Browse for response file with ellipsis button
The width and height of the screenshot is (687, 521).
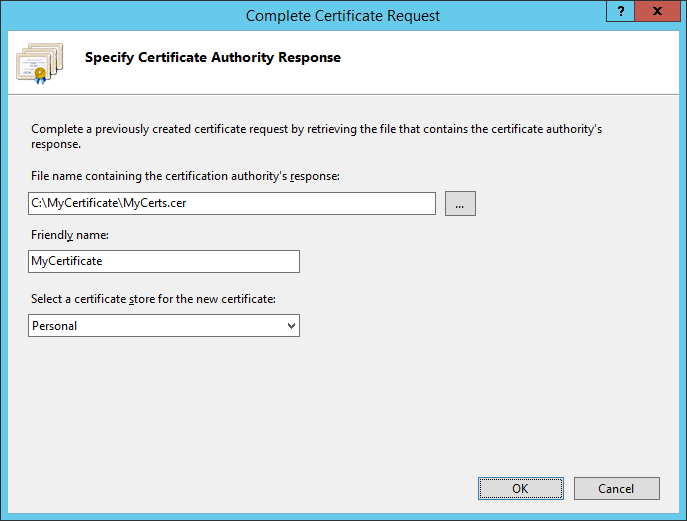point(460,203)
